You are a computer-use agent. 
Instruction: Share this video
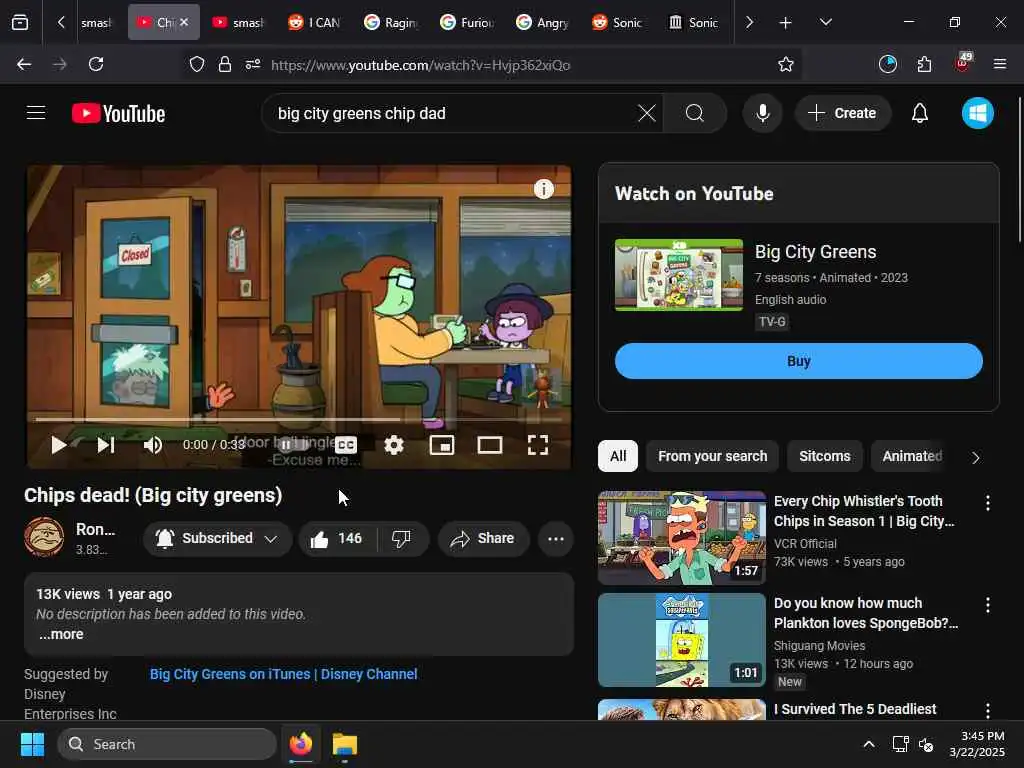483,539
